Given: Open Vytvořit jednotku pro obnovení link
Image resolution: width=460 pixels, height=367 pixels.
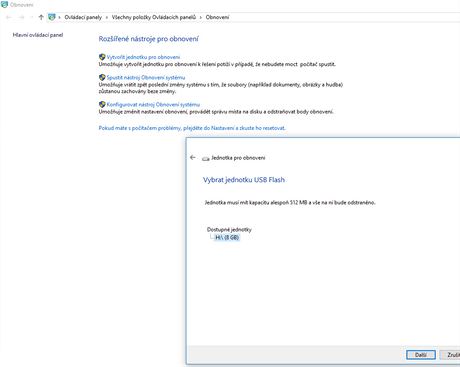Looking at the screenshot, I should 143,57.
